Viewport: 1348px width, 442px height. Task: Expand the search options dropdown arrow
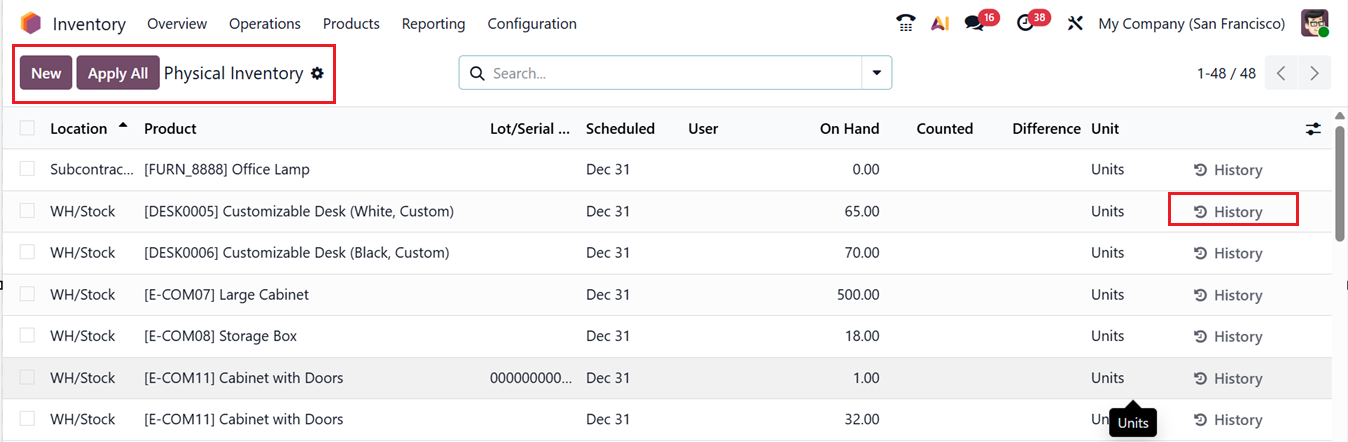tap(877, 73)
